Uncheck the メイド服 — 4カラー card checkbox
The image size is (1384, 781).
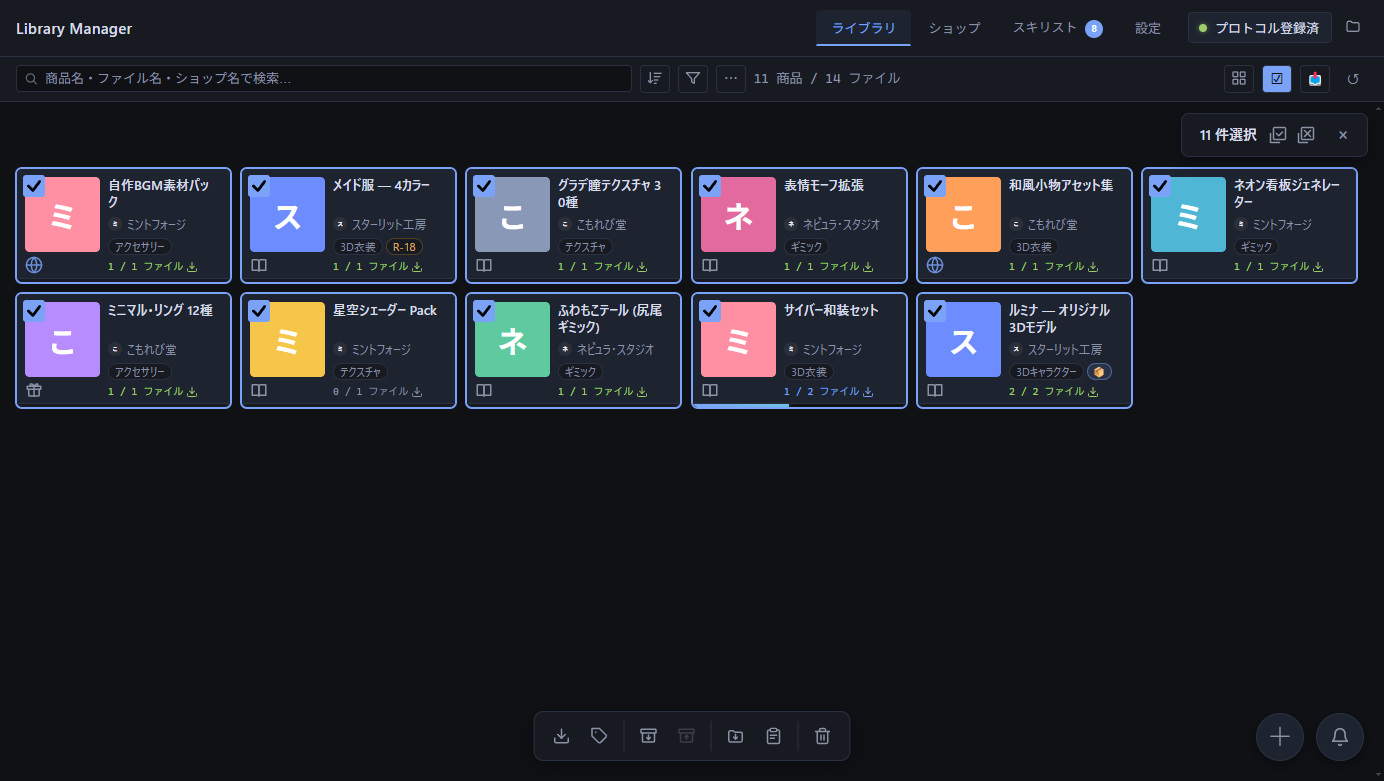[x=259, y=186]
